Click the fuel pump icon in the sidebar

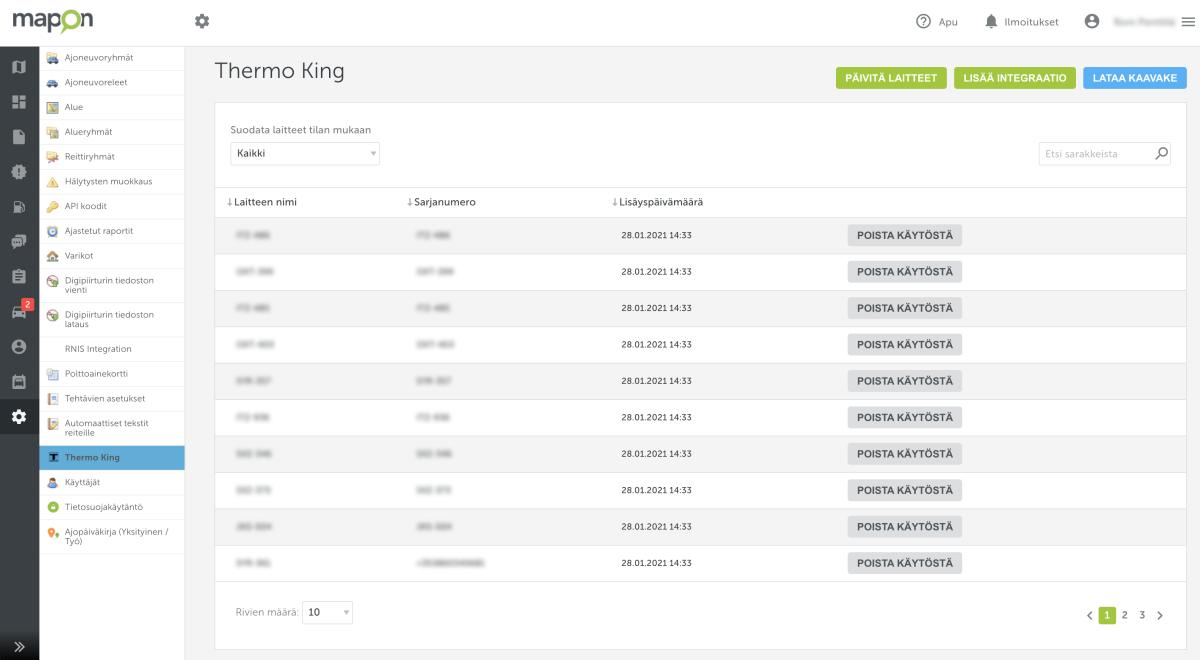19,207
